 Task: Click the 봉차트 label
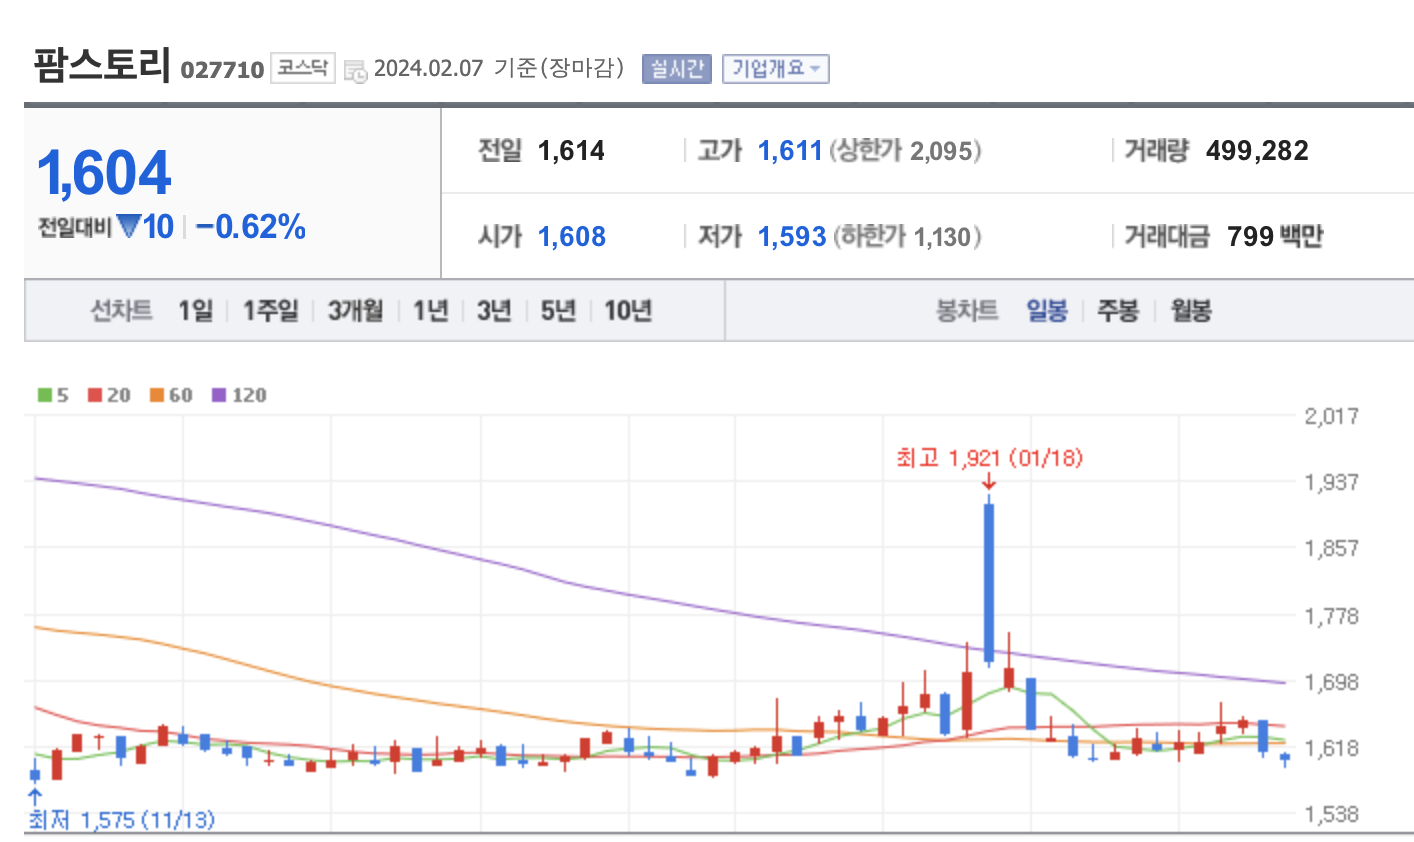pyautogui.click(x=966, y=311)
